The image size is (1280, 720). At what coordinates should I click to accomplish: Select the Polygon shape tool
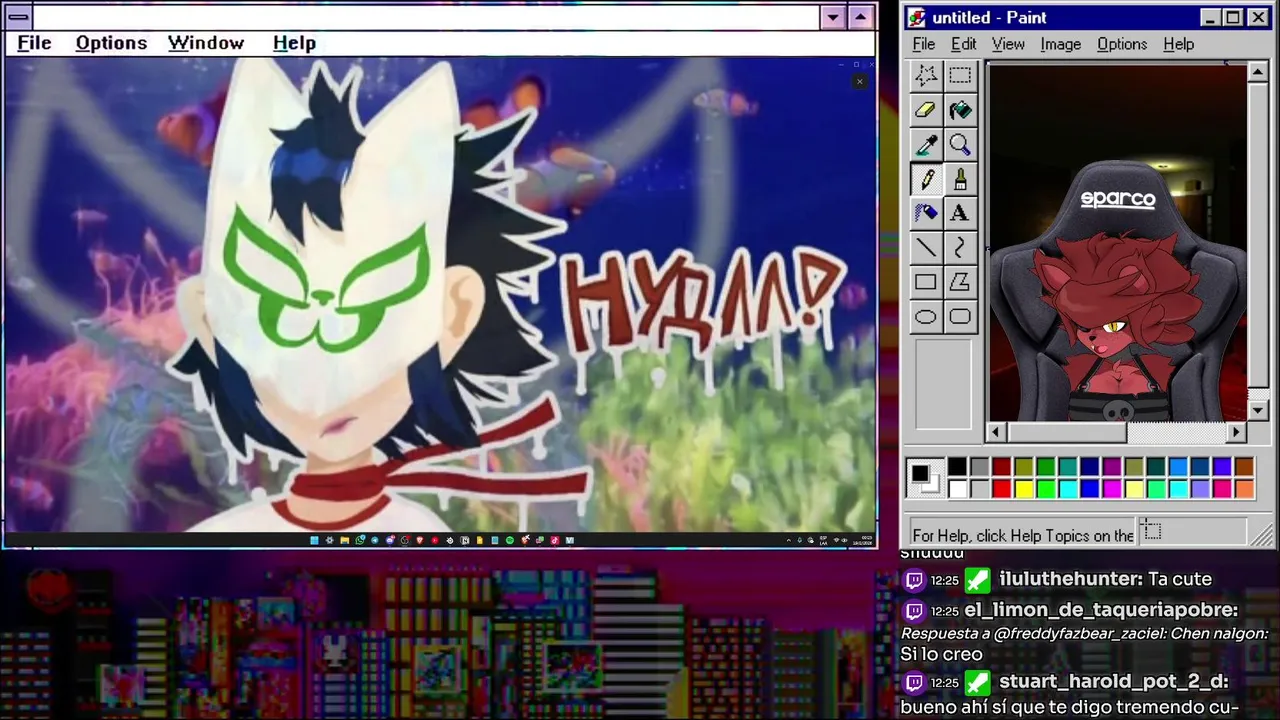pos(960,282)
